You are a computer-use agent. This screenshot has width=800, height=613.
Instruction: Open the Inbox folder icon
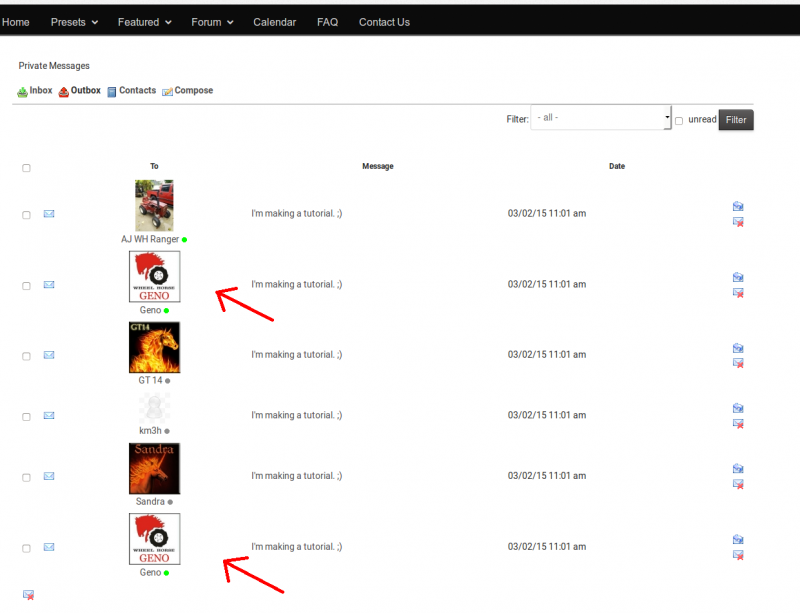click(x=22, y=92)
